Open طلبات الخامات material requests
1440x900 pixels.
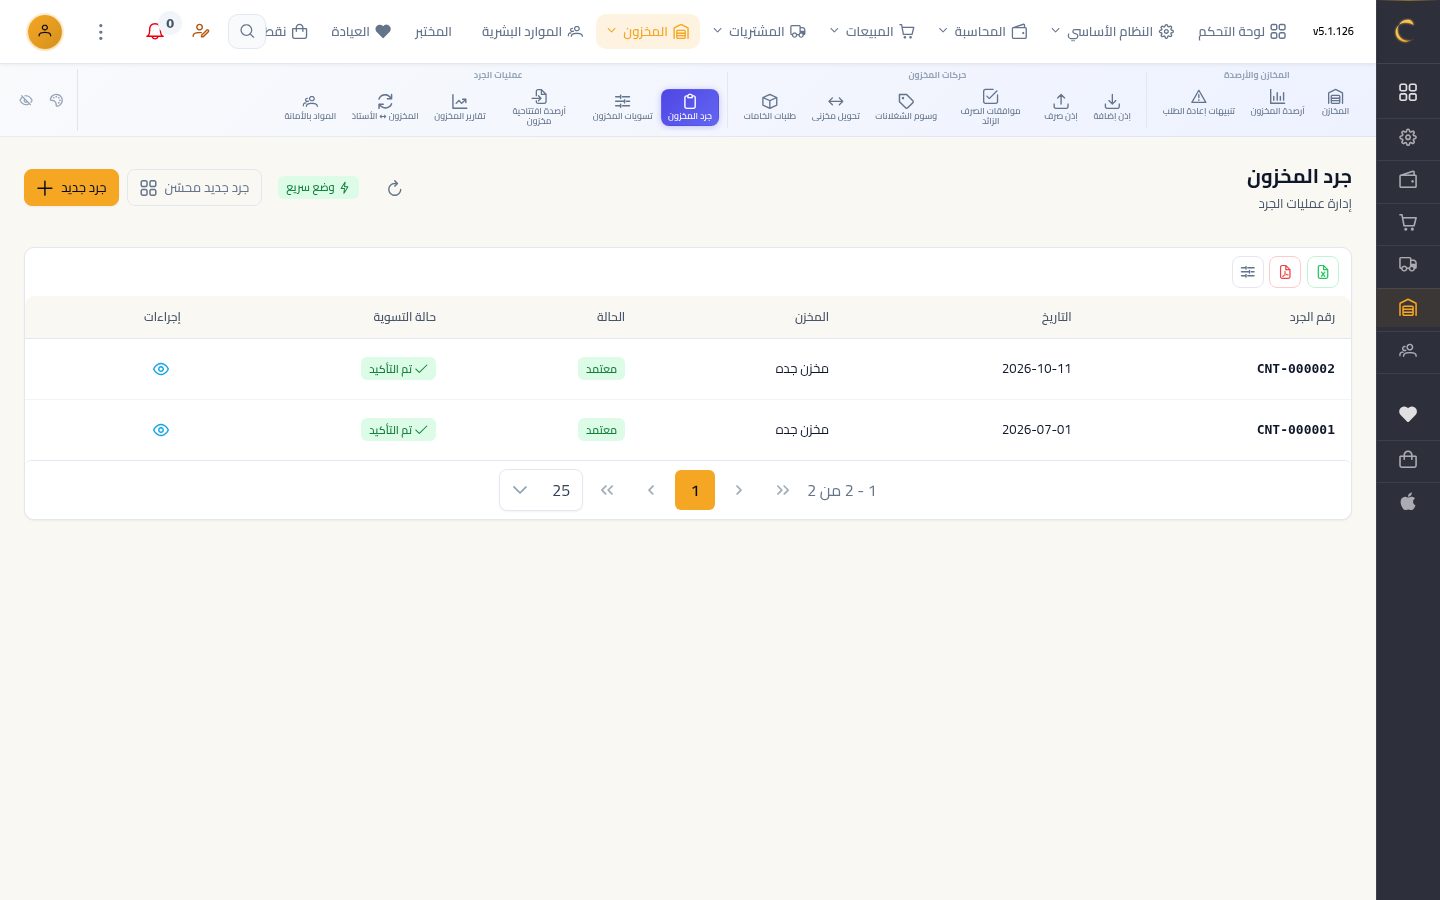click(769, 106)
